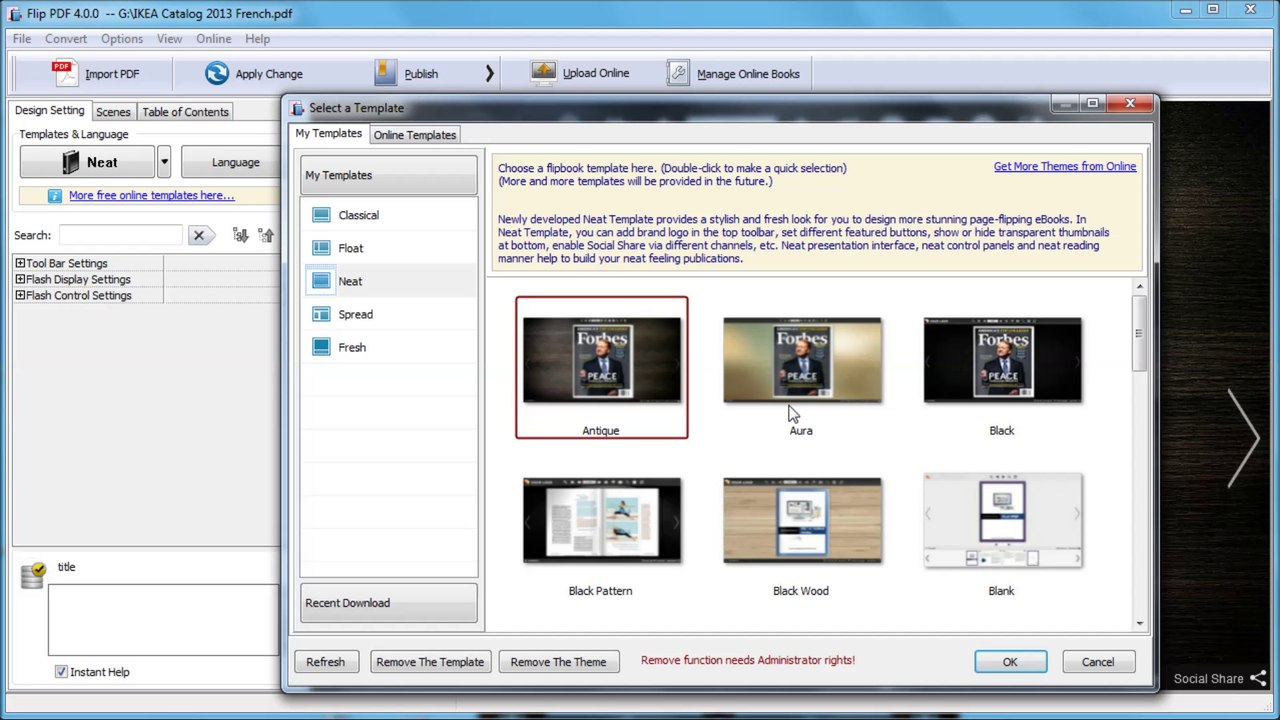Select the Neat template category row
This screenshot has width=1280, height=720.
tap(389, 281)
